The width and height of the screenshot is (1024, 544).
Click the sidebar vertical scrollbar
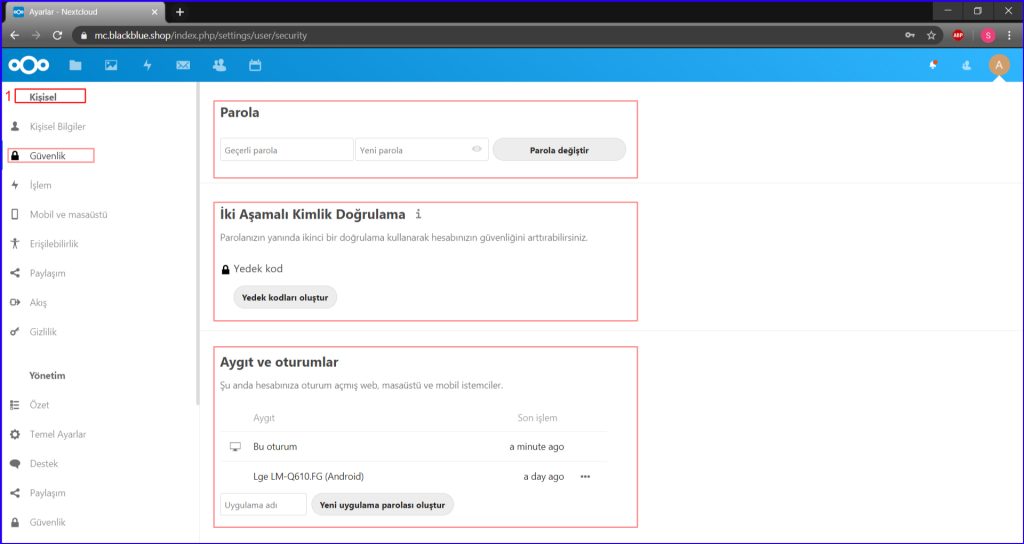pos(197,243)
